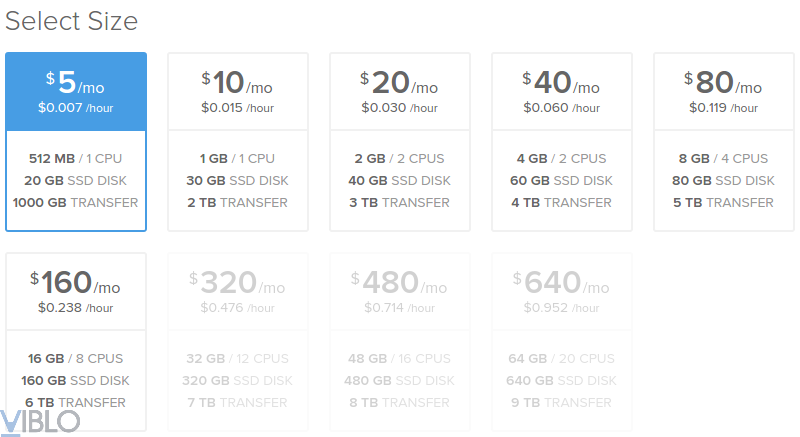Image resolution: width=800 pixels, height=437 pixels.
Task: Click the "Select Size" heading
Action: tap(72, 21)
